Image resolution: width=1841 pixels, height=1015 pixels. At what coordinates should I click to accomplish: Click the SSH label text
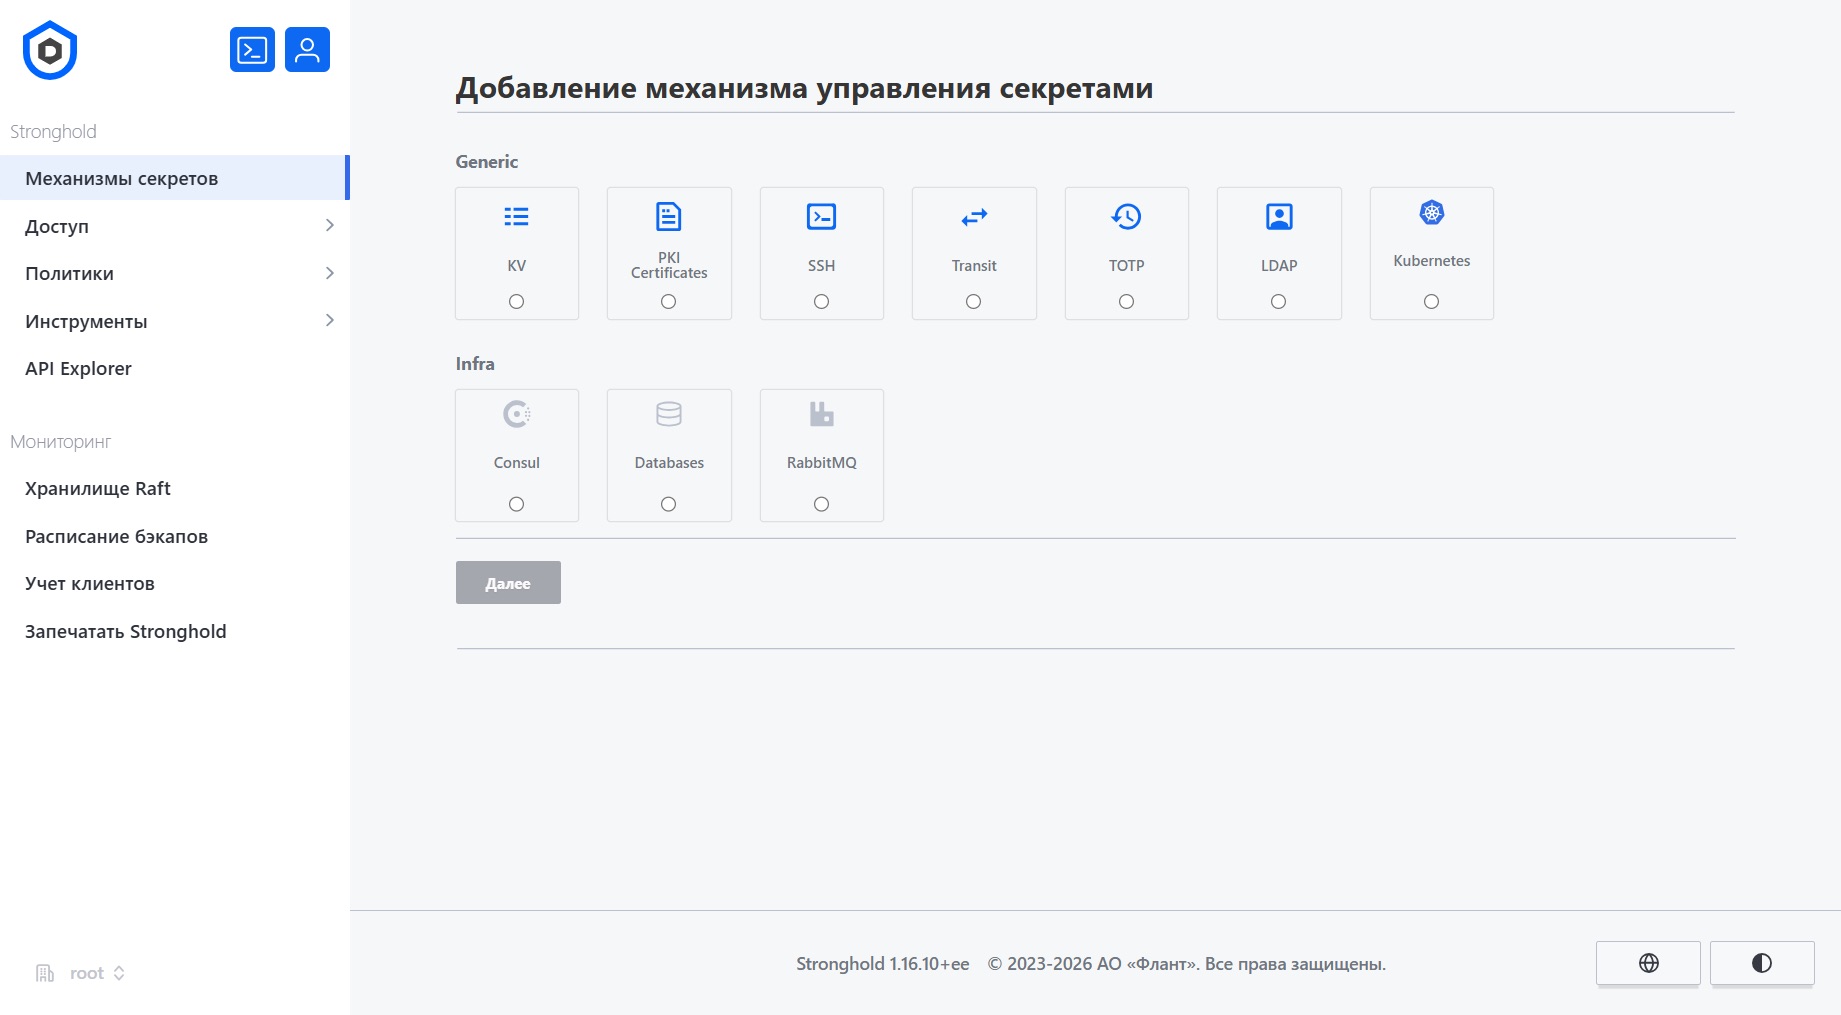[x=822, y=266]
